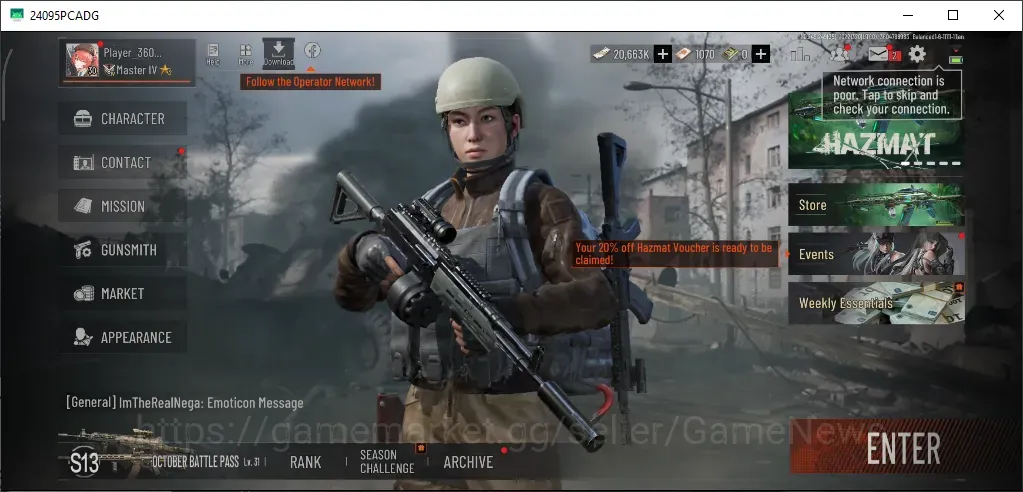The width and height of the screenshot is (1023, 492).
Task: Open the ARCHIVE tab
Action: 468,462
